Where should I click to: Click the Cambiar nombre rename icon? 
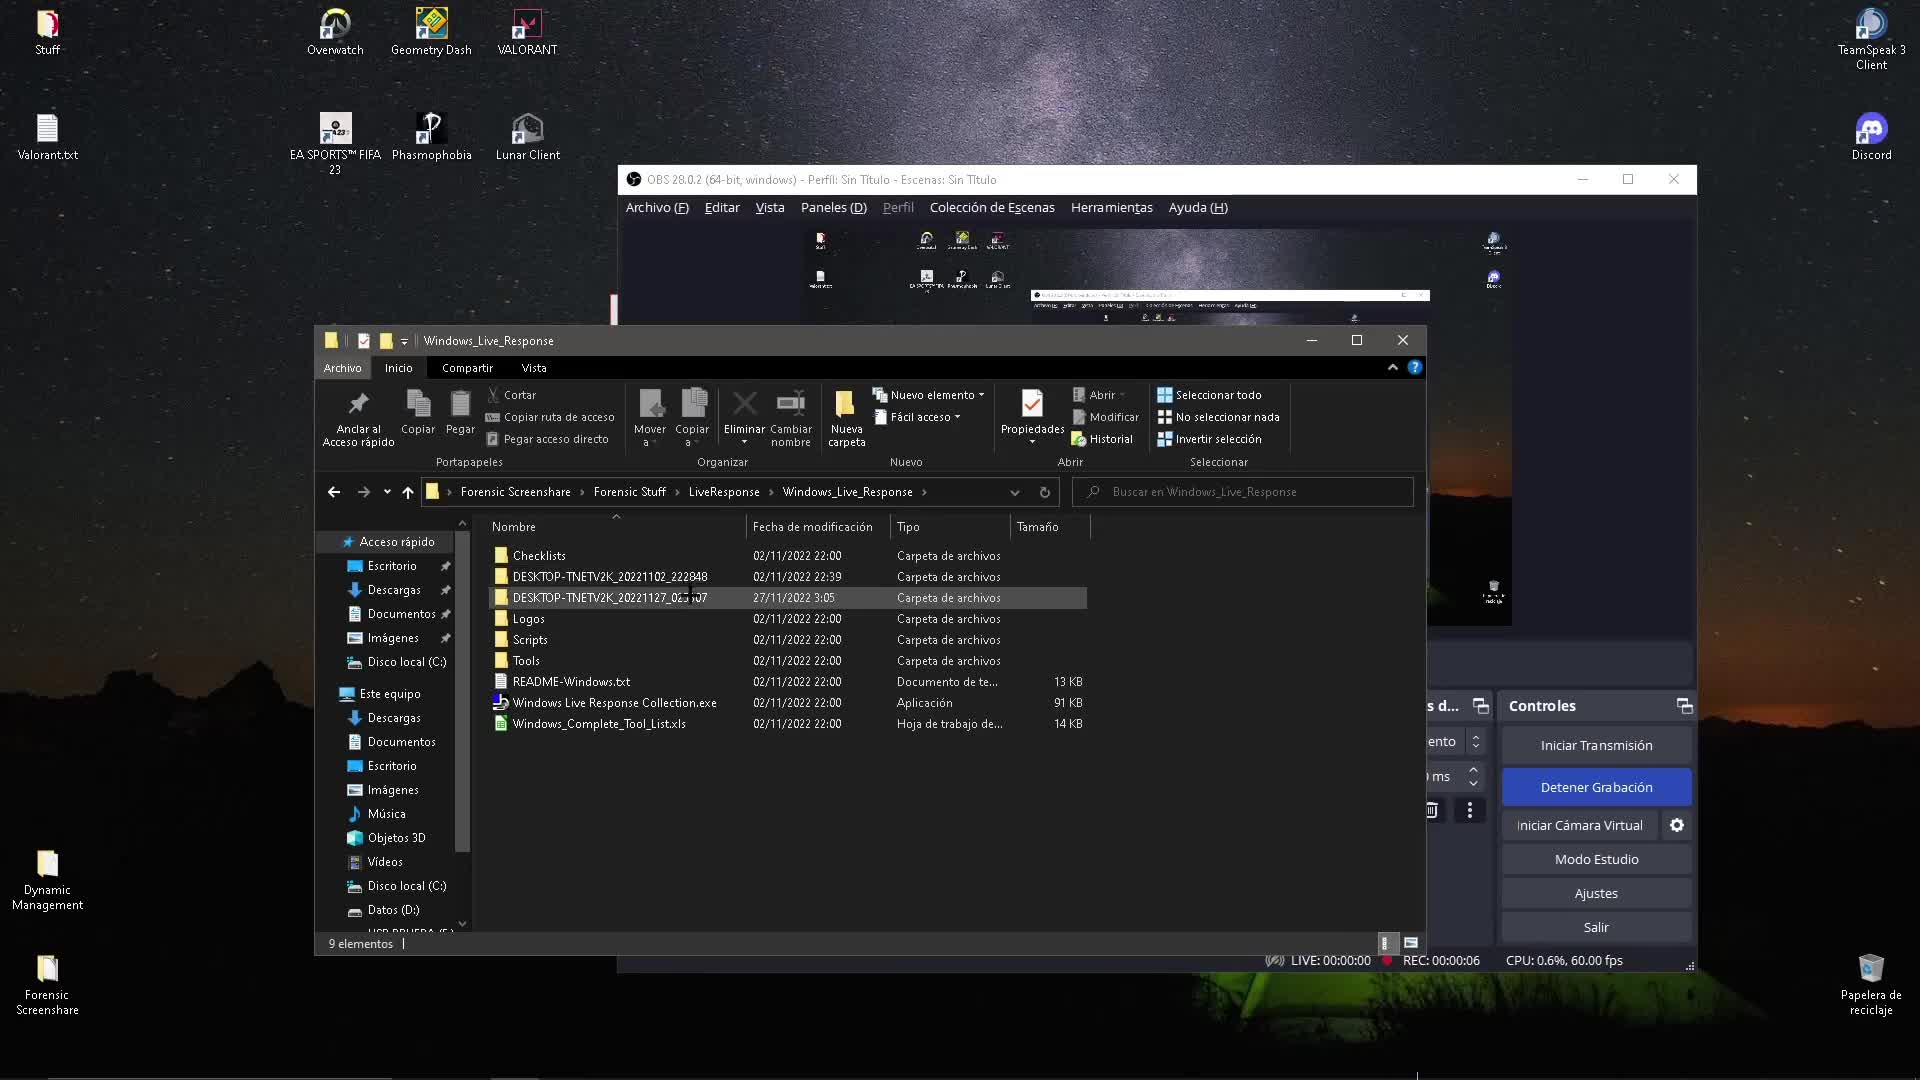790,404
